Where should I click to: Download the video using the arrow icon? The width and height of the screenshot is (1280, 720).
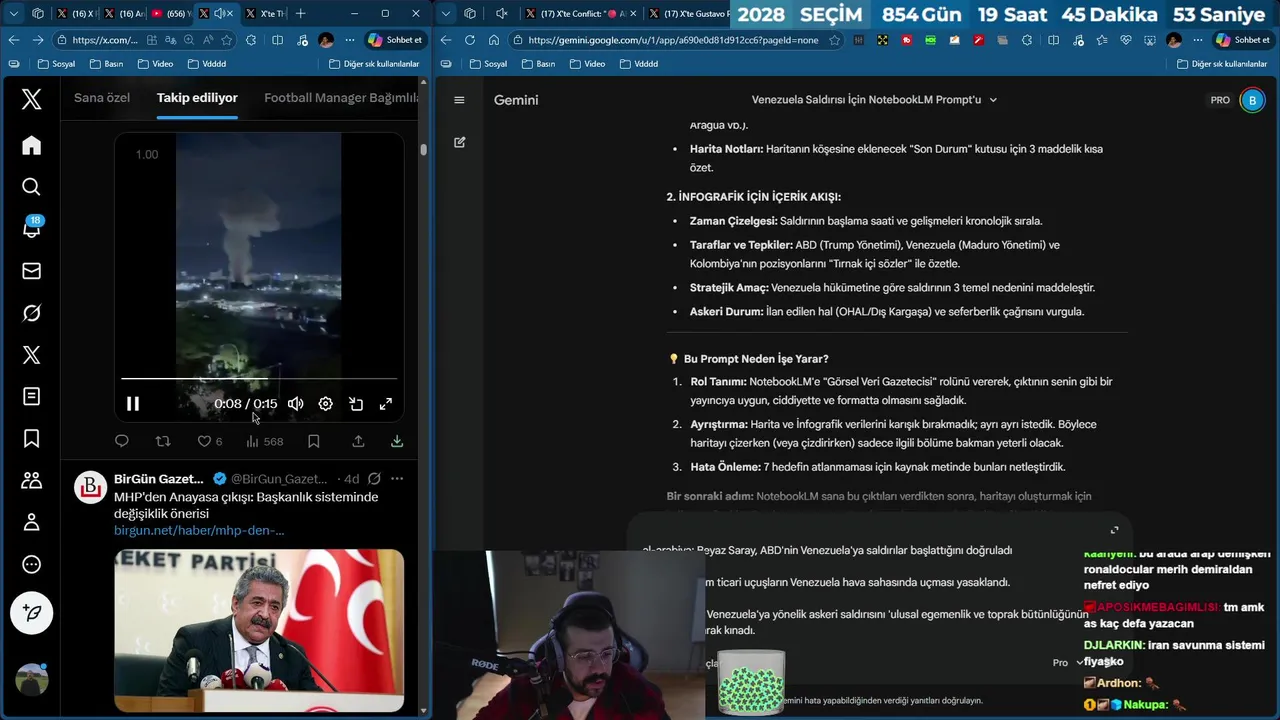(x=397, y=441)
